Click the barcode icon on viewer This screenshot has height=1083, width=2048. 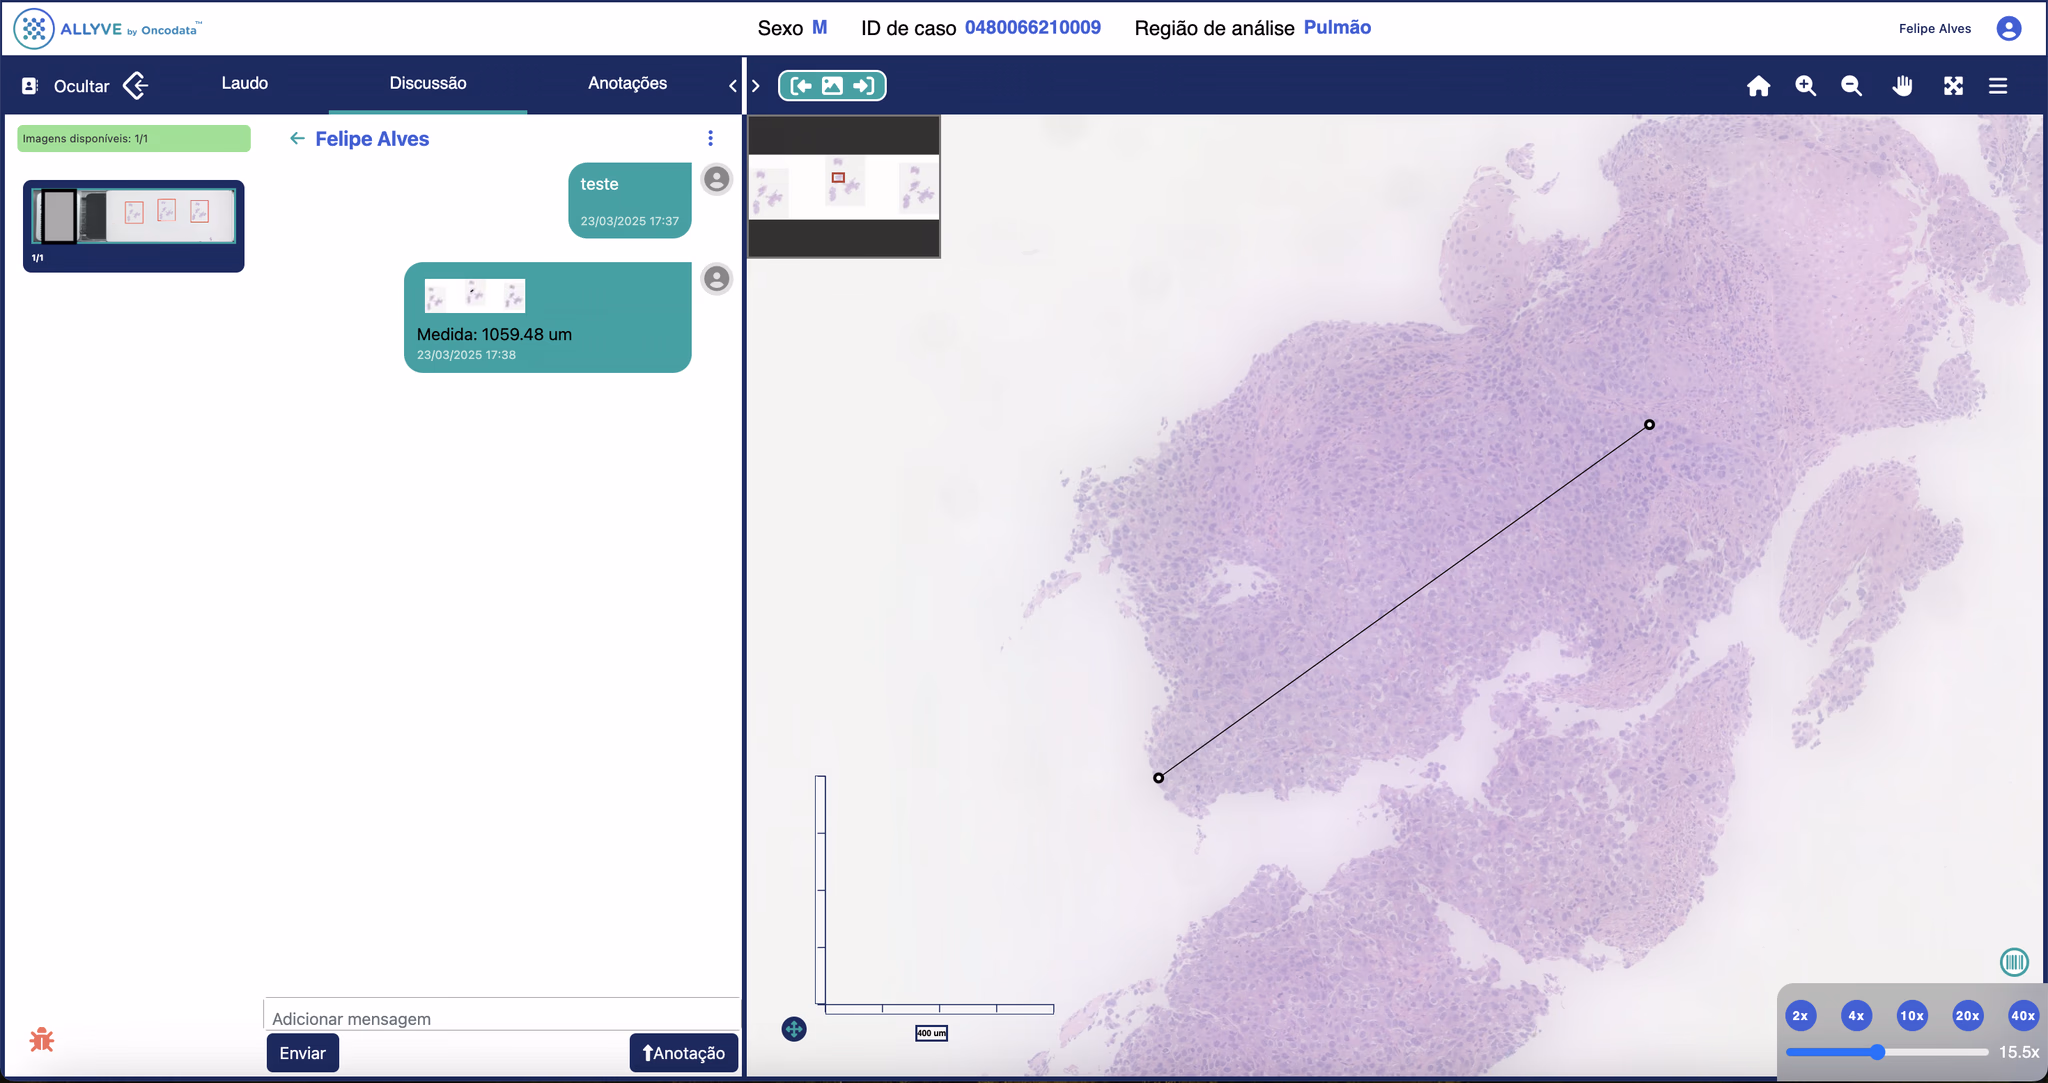tap(2014, 962)
